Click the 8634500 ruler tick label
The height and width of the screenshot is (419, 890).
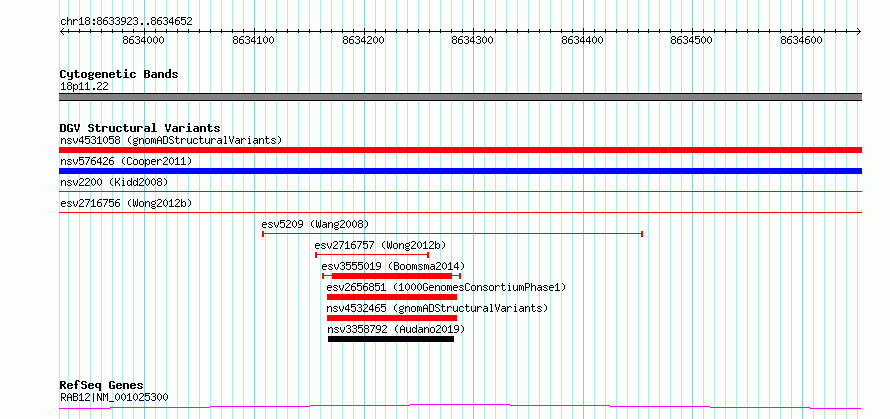(692, 40)
